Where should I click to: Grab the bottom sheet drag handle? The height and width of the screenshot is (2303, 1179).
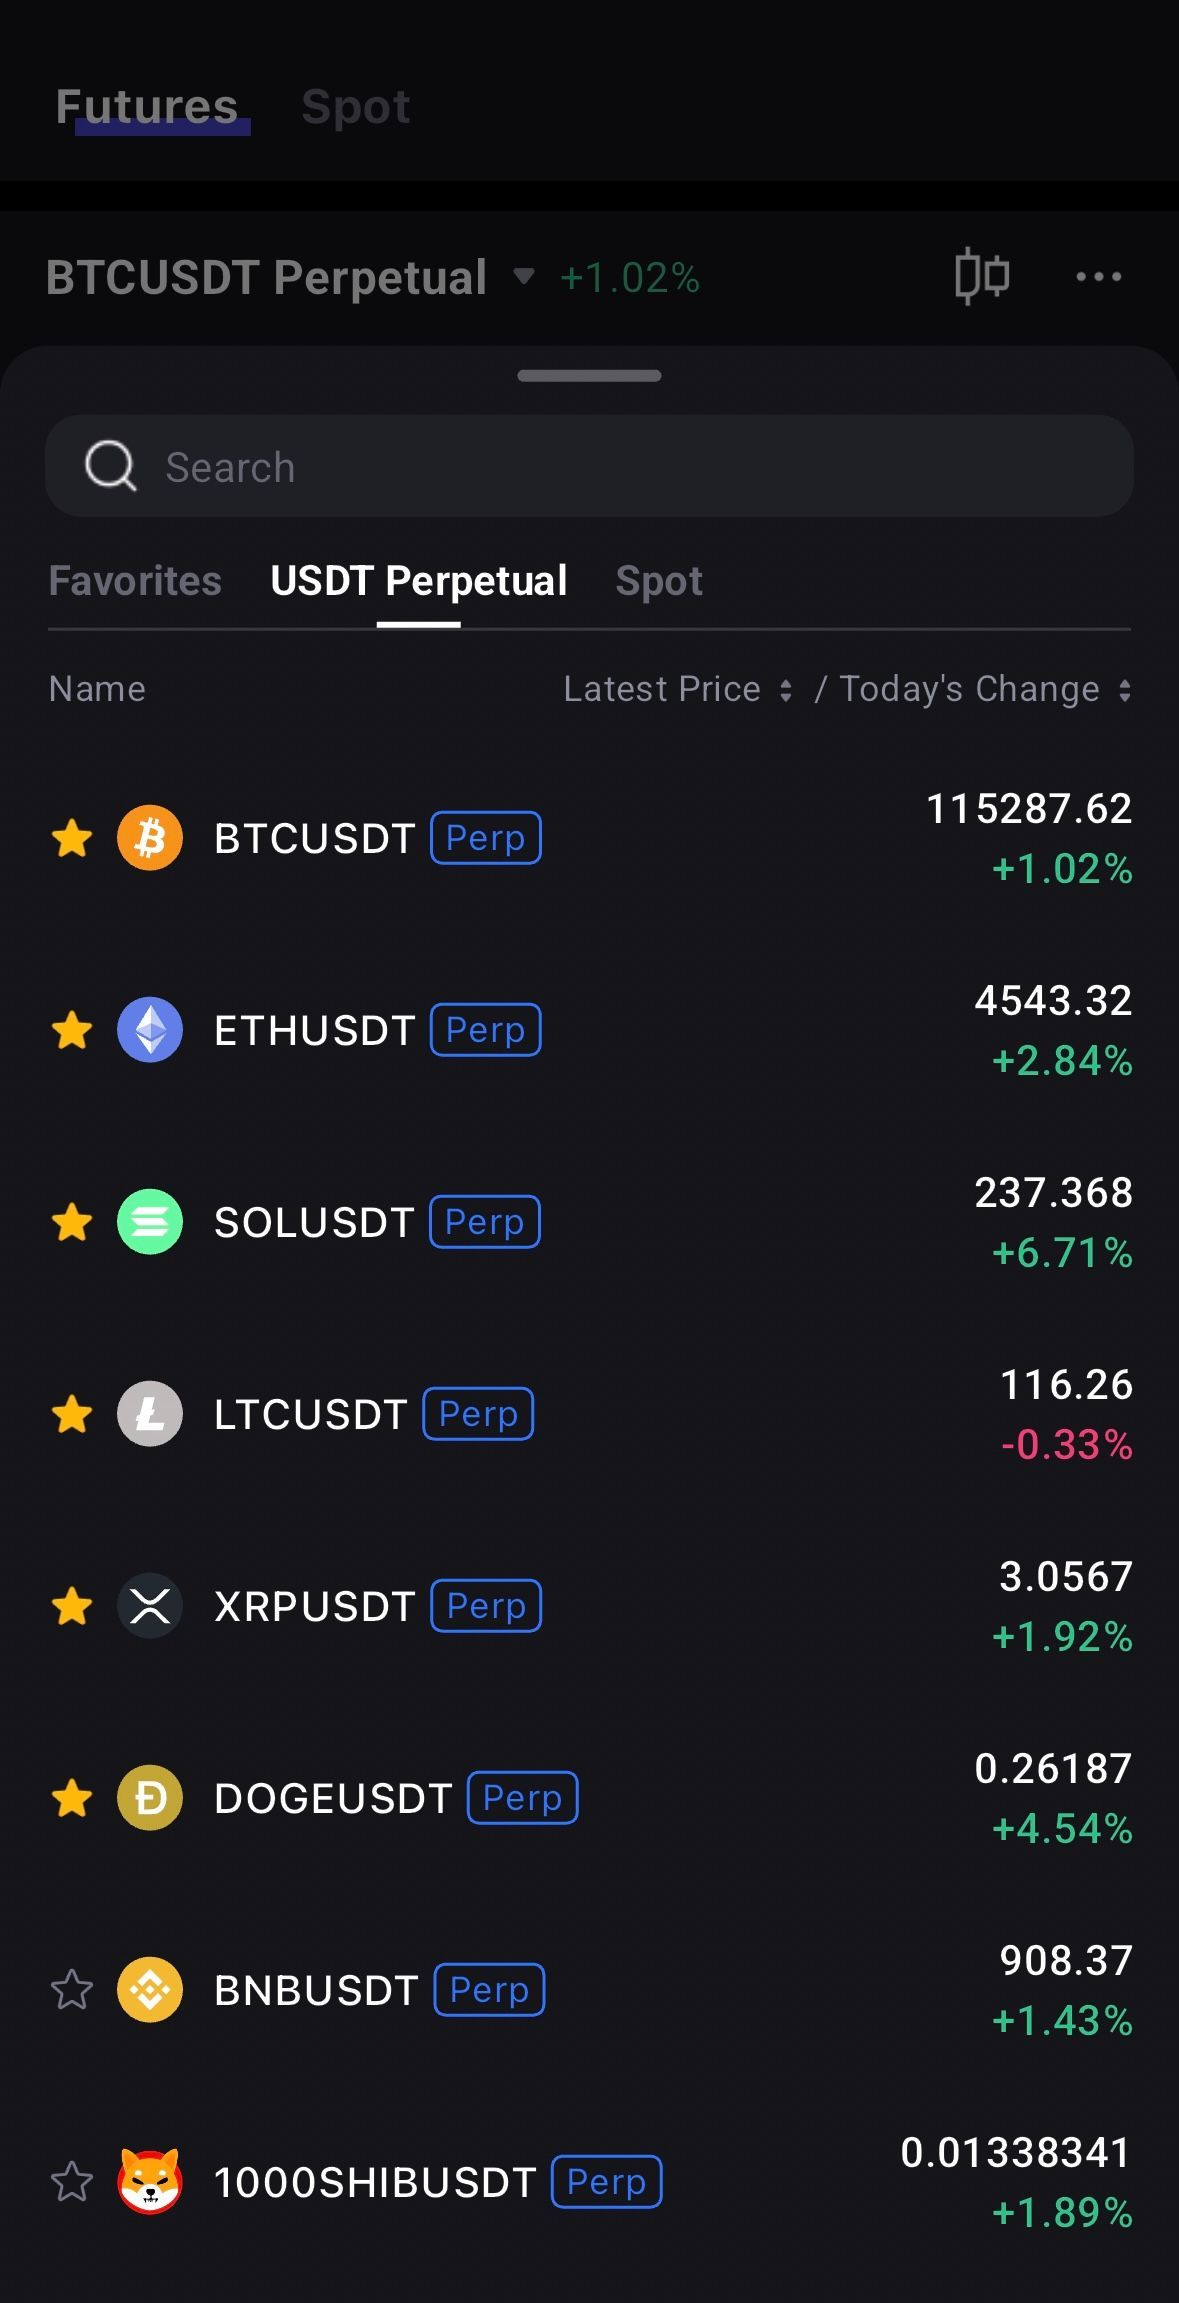[x=589, y=376]
